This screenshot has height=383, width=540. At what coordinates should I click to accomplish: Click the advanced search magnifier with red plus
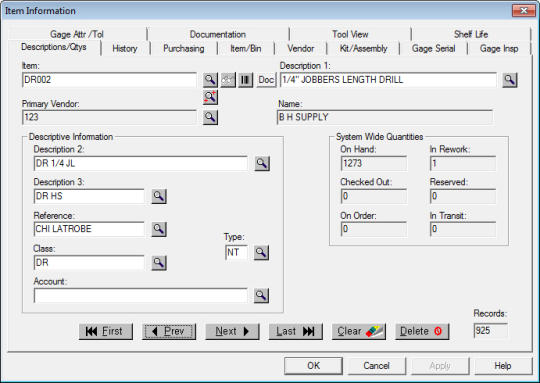click(210, 97)
